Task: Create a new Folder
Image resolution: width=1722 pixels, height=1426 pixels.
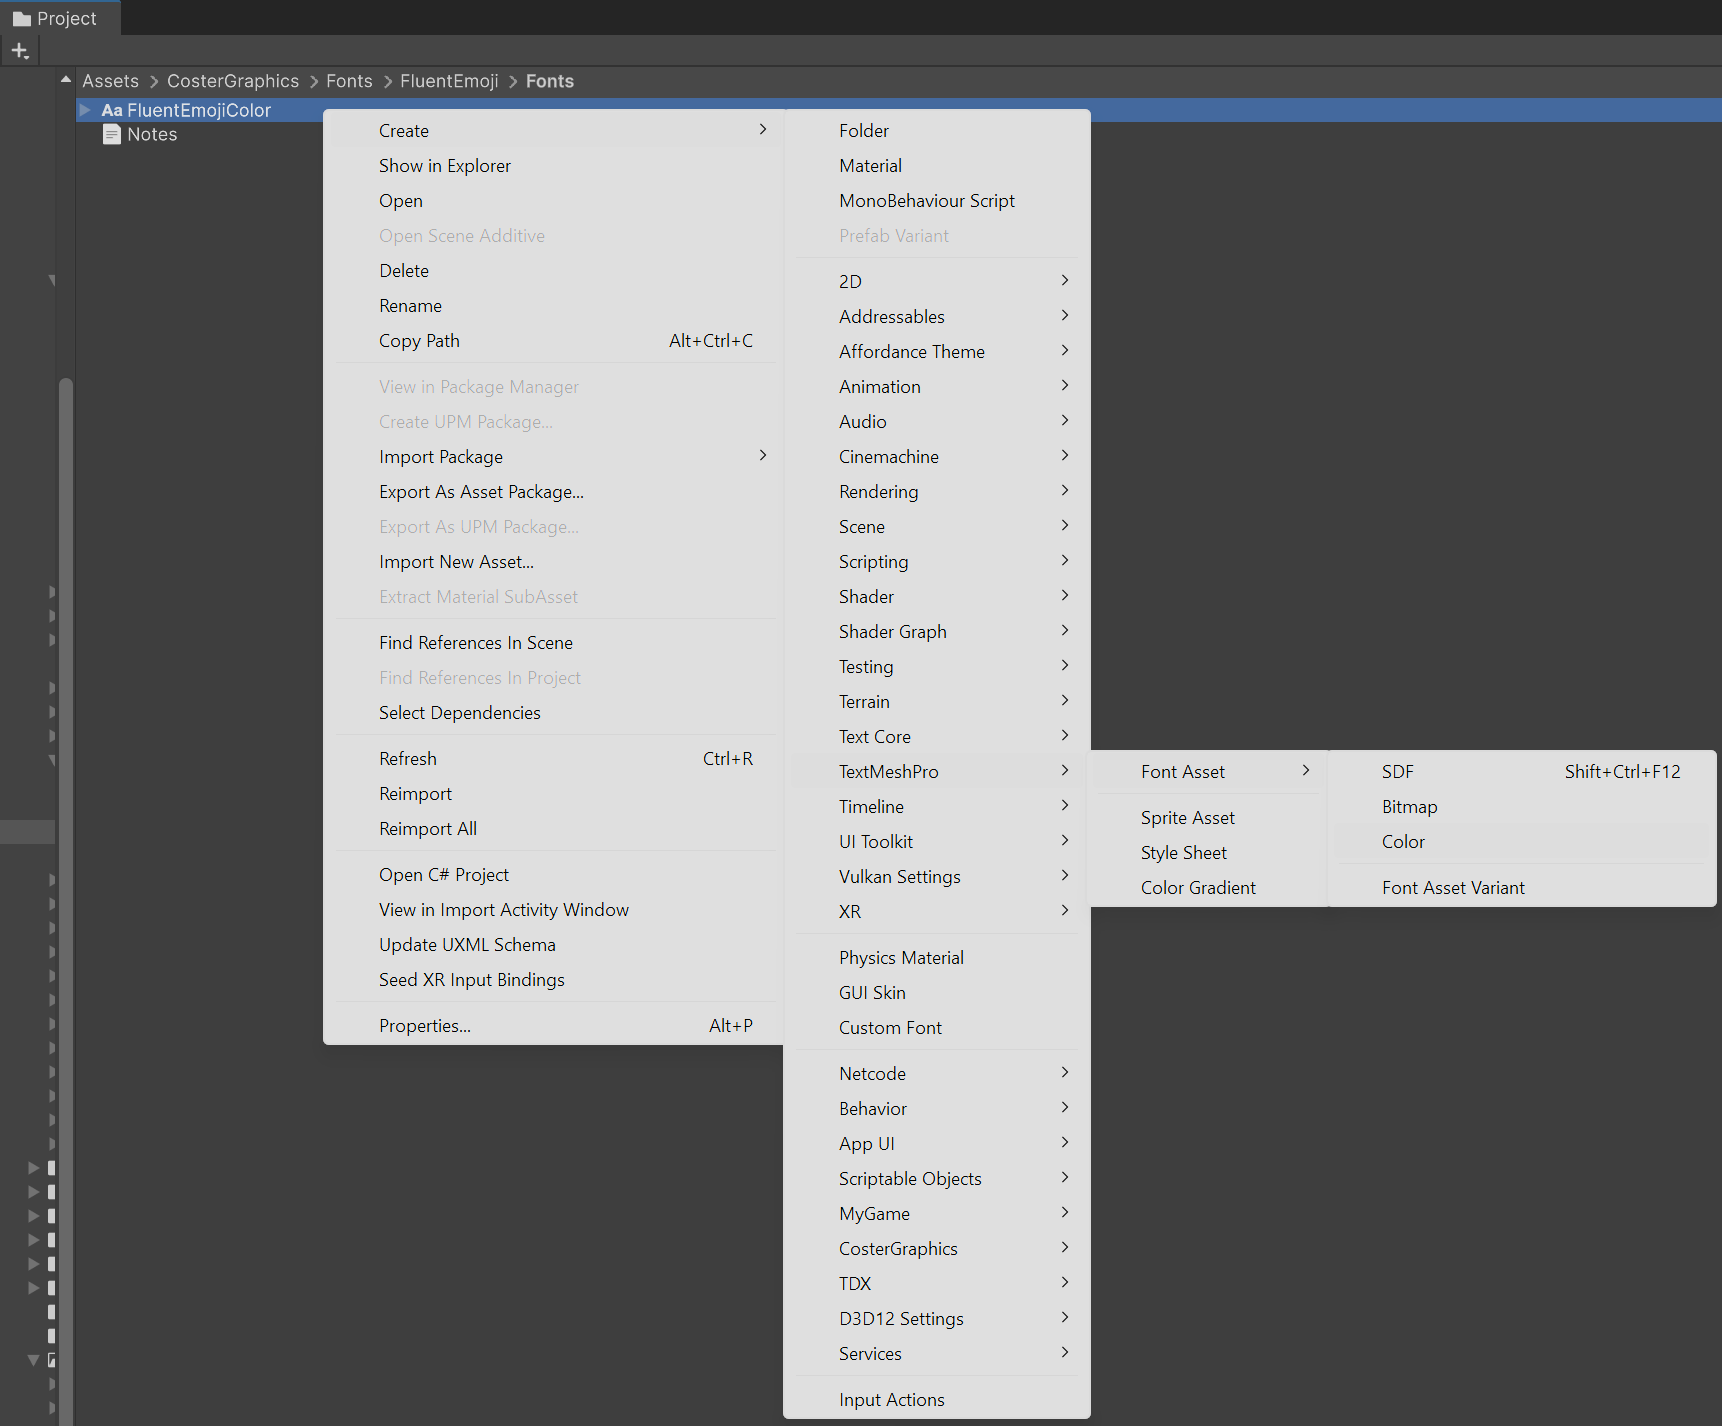Action: pyautogui.click(x=937, y=131)
